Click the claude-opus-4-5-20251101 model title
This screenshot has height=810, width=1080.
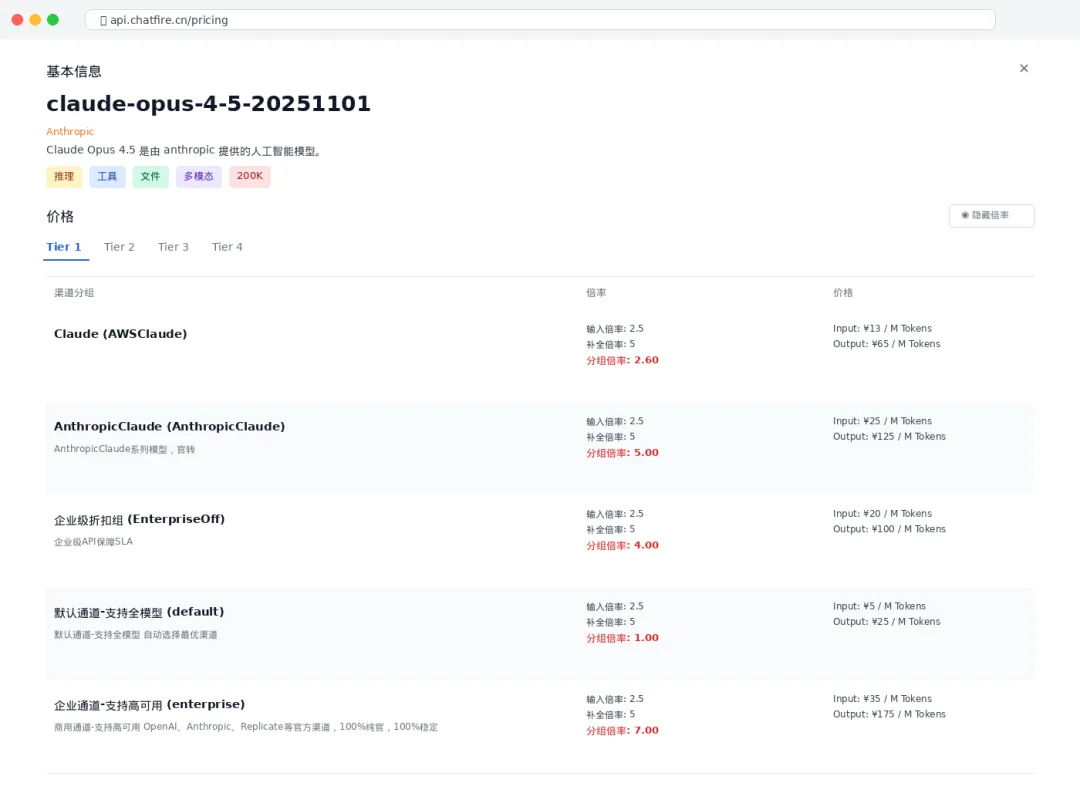(x=208, y=104)
